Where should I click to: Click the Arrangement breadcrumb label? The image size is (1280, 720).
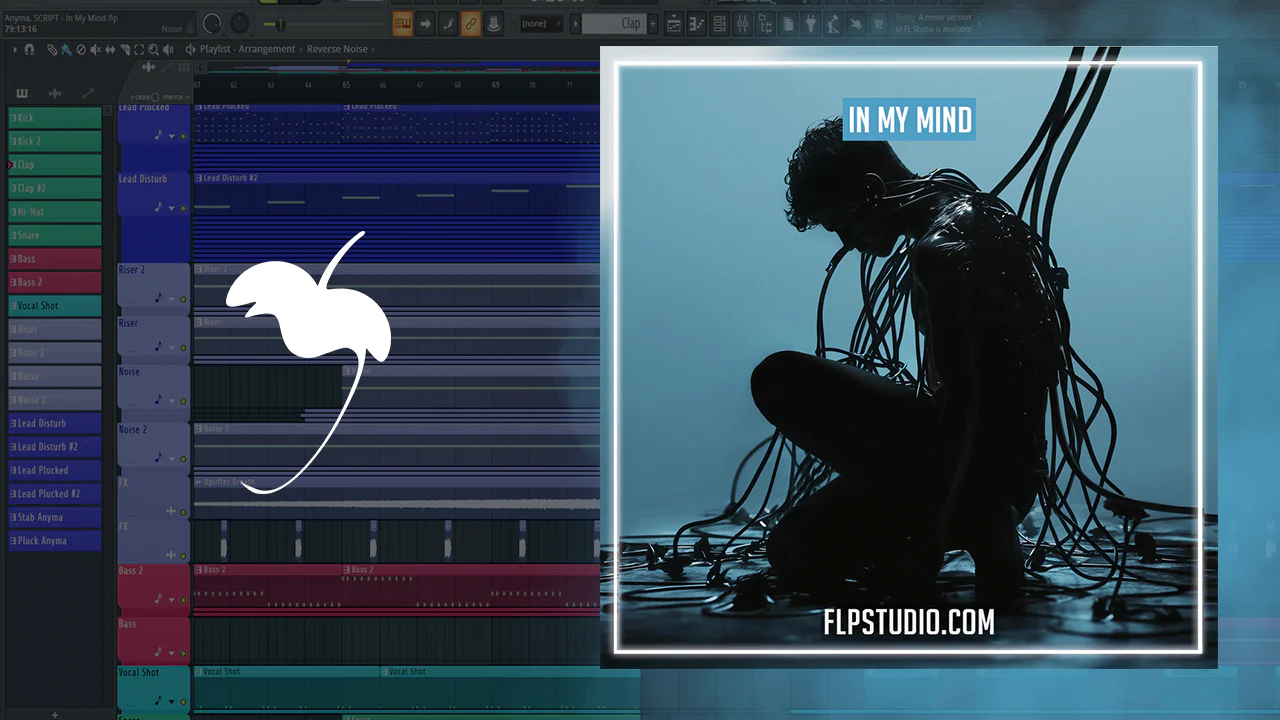coord(267,49)
